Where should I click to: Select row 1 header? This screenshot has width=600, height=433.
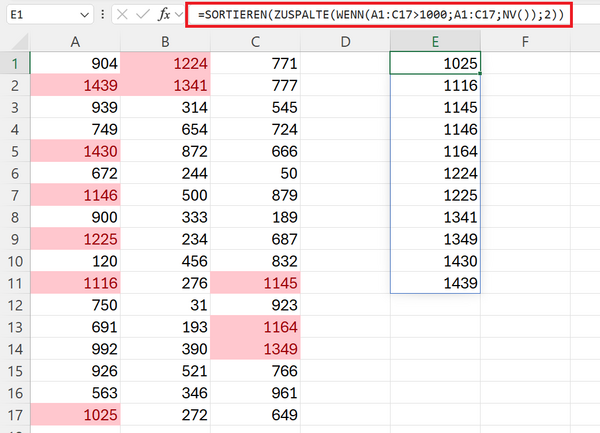[16, 64]
